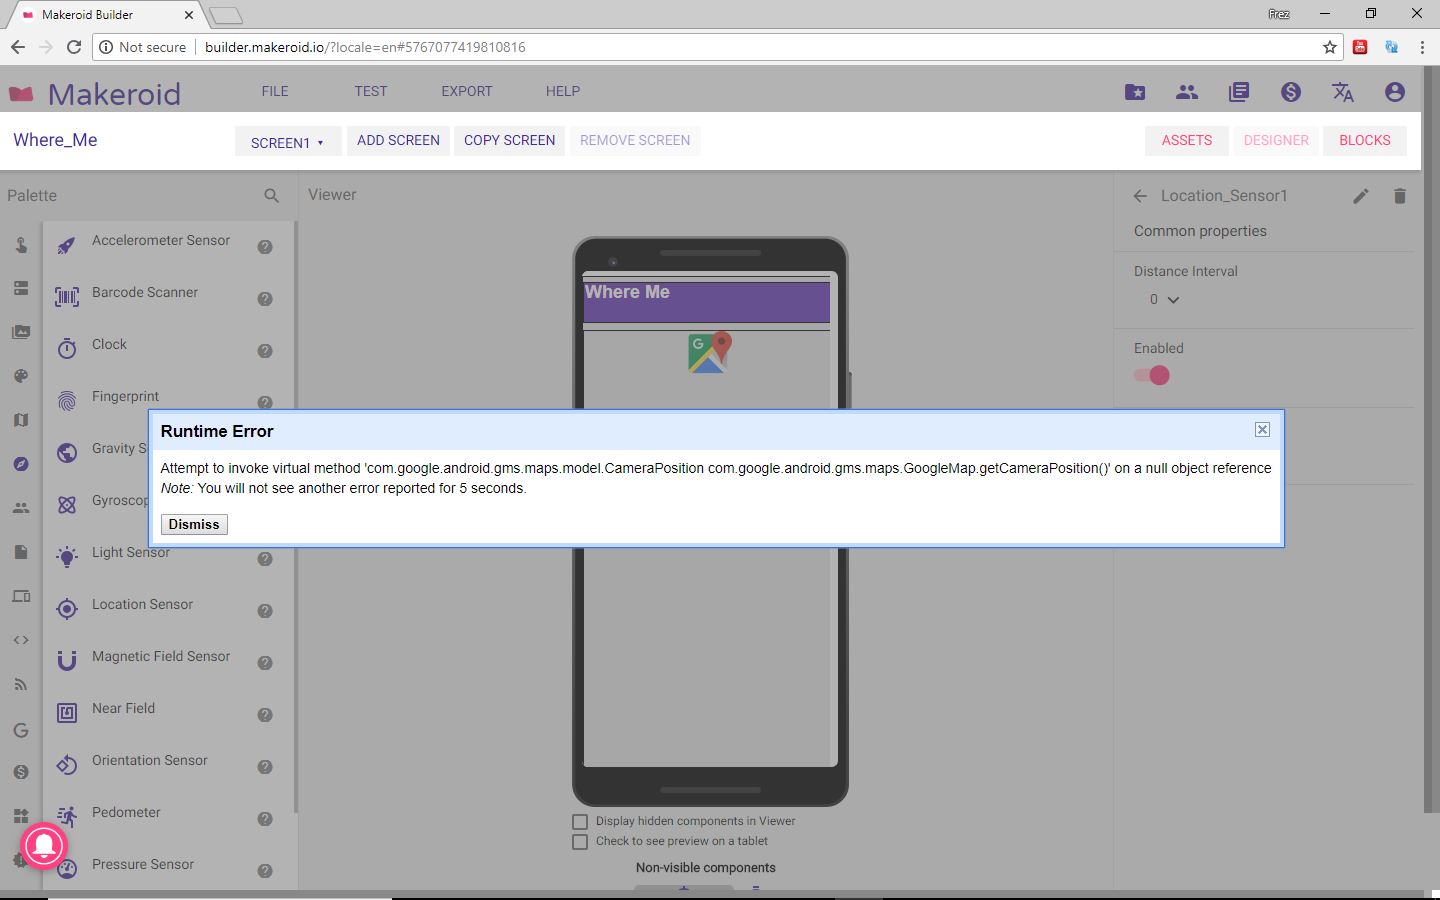The width and height of the screenshot is (1440, 900).
Task: Check the tablet preview checkbox
Action: pyautogui.click(x=580, y=841)
